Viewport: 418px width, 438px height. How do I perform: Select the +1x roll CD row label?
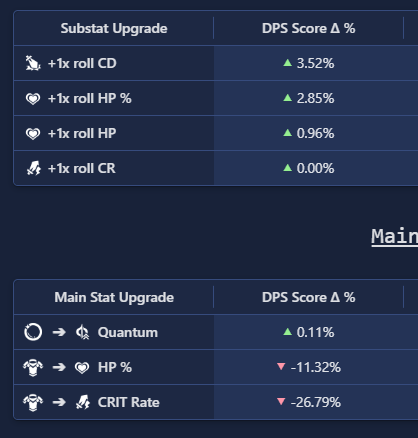click(82, 63)
